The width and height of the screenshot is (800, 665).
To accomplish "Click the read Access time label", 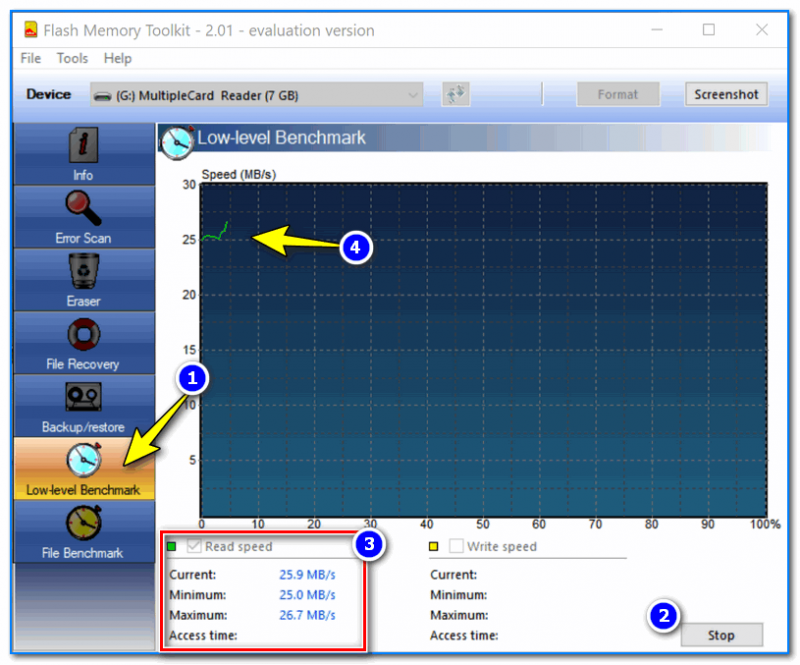I will coord(203,635).
